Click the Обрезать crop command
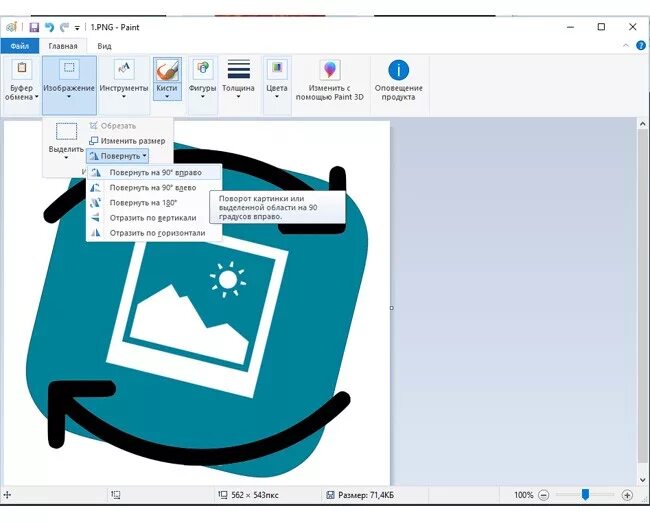This screenshot has width=650, height=522. coord(113,126)
